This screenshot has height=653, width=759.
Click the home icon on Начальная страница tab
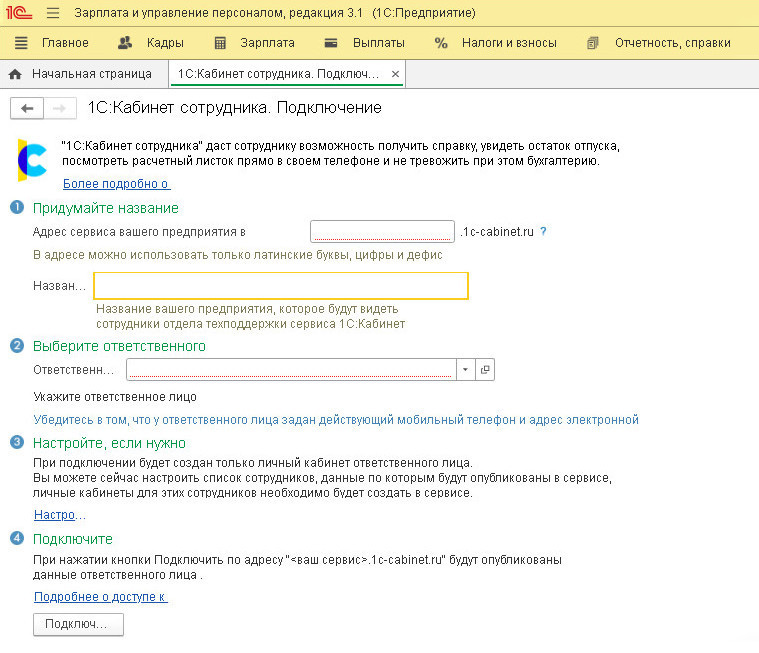[15, 74]
